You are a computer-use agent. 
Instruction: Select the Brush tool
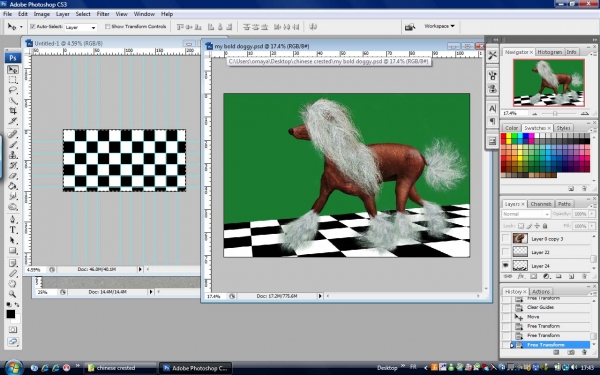pos(13,145)
